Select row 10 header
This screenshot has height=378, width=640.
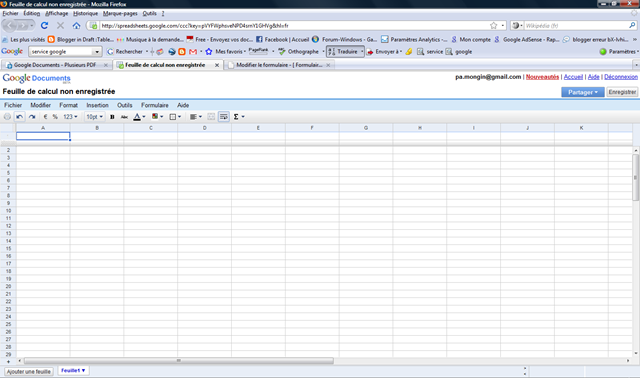(8, 211)
